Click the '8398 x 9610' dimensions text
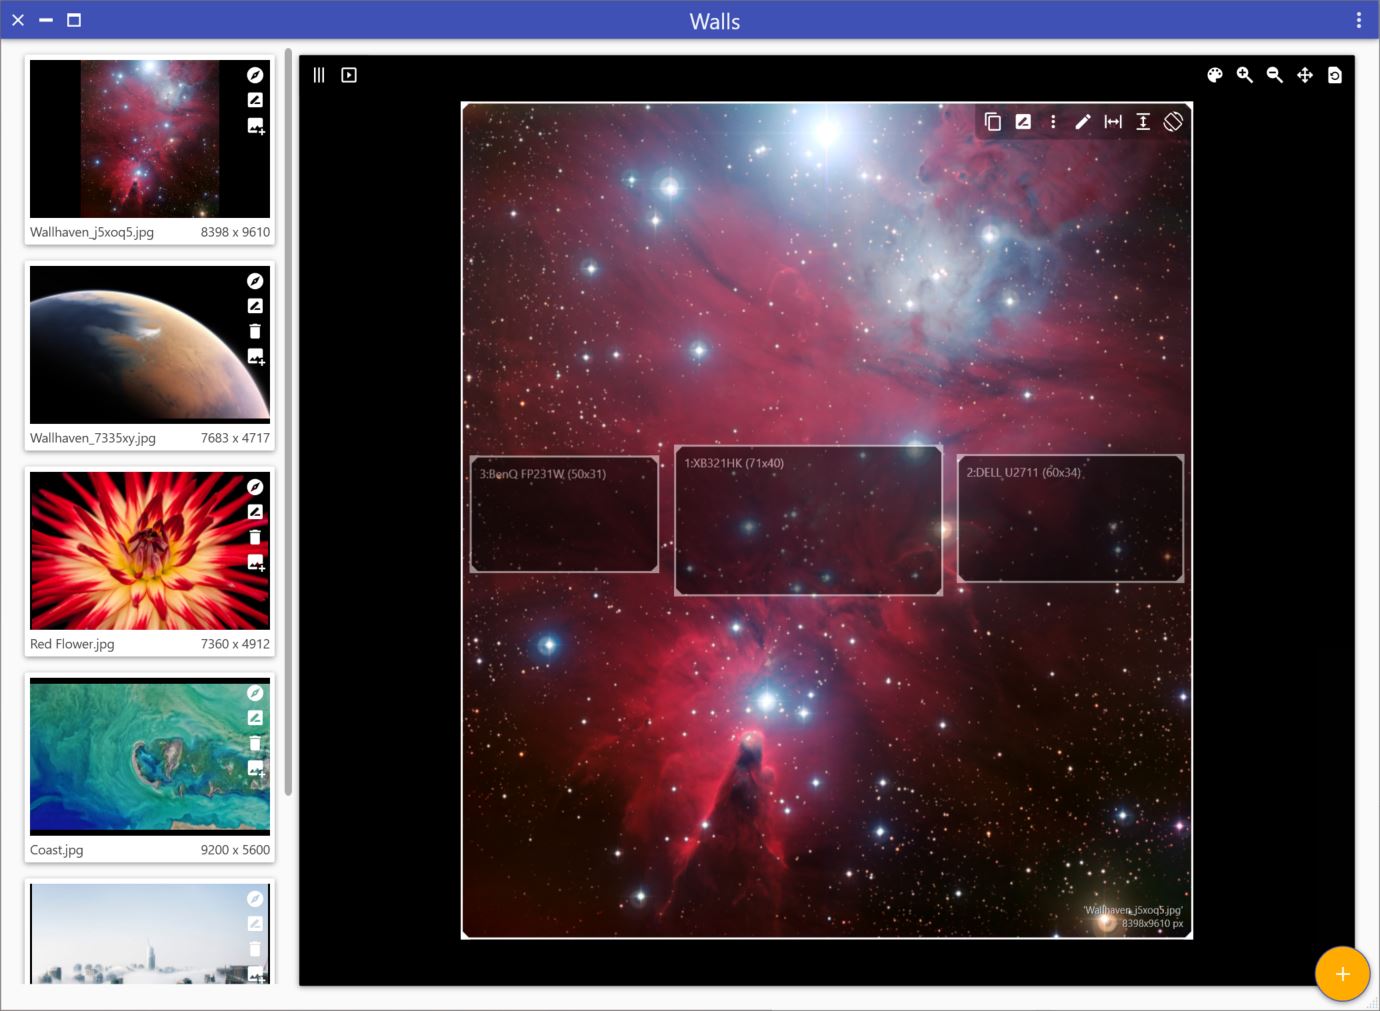 click(x=235, y=232)
